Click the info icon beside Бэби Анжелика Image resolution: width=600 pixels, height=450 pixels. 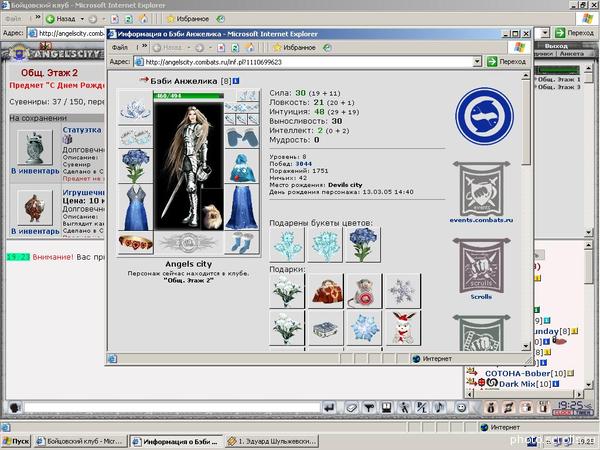click(236, 81)
